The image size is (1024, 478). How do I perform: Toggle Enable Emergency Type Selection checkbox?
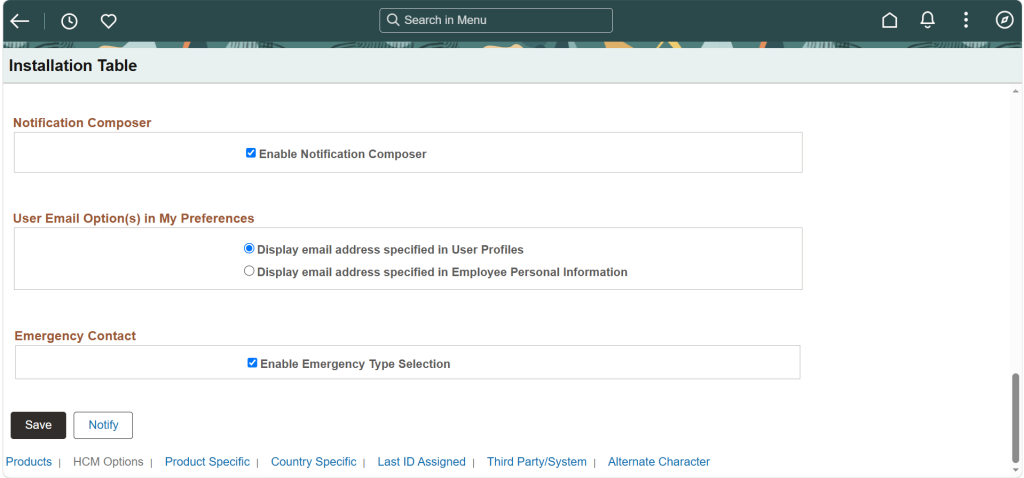252,363
